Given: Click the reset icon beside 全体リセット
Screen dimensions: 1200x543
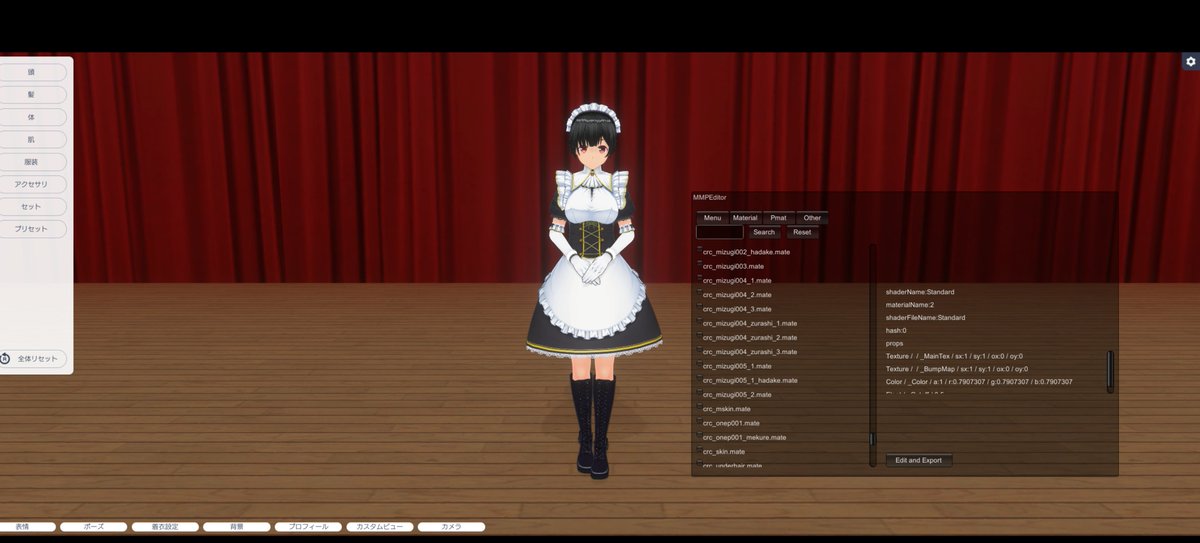Looking at the screenshot, I should (5, 358).
